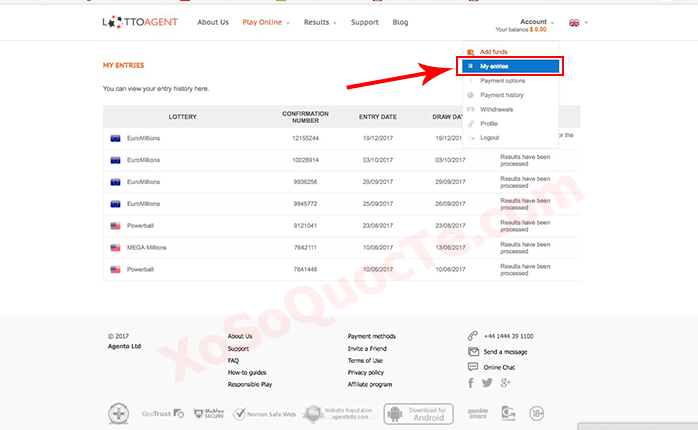The width and height of the screenshot is (698, 430).
Task: Open How-to guides footer link
Action: pos(247,373)
